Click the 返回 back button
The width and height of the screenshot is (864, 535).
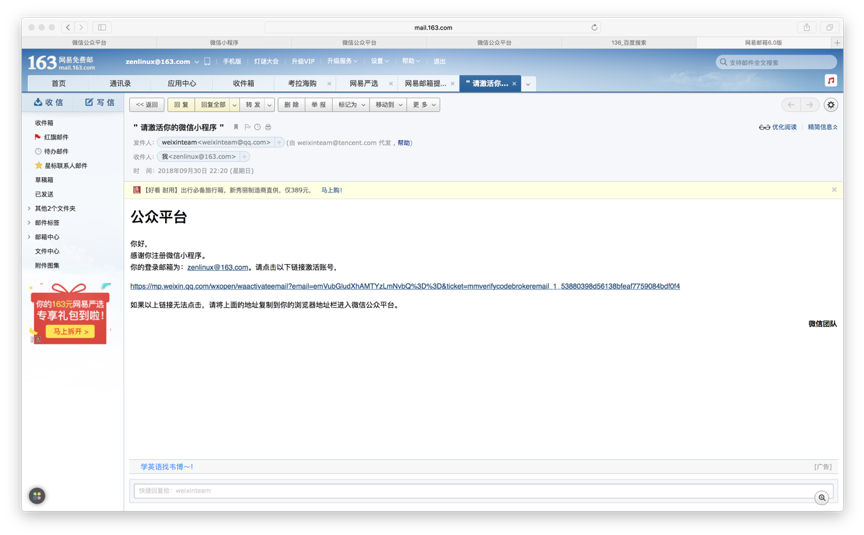[147, 105]
